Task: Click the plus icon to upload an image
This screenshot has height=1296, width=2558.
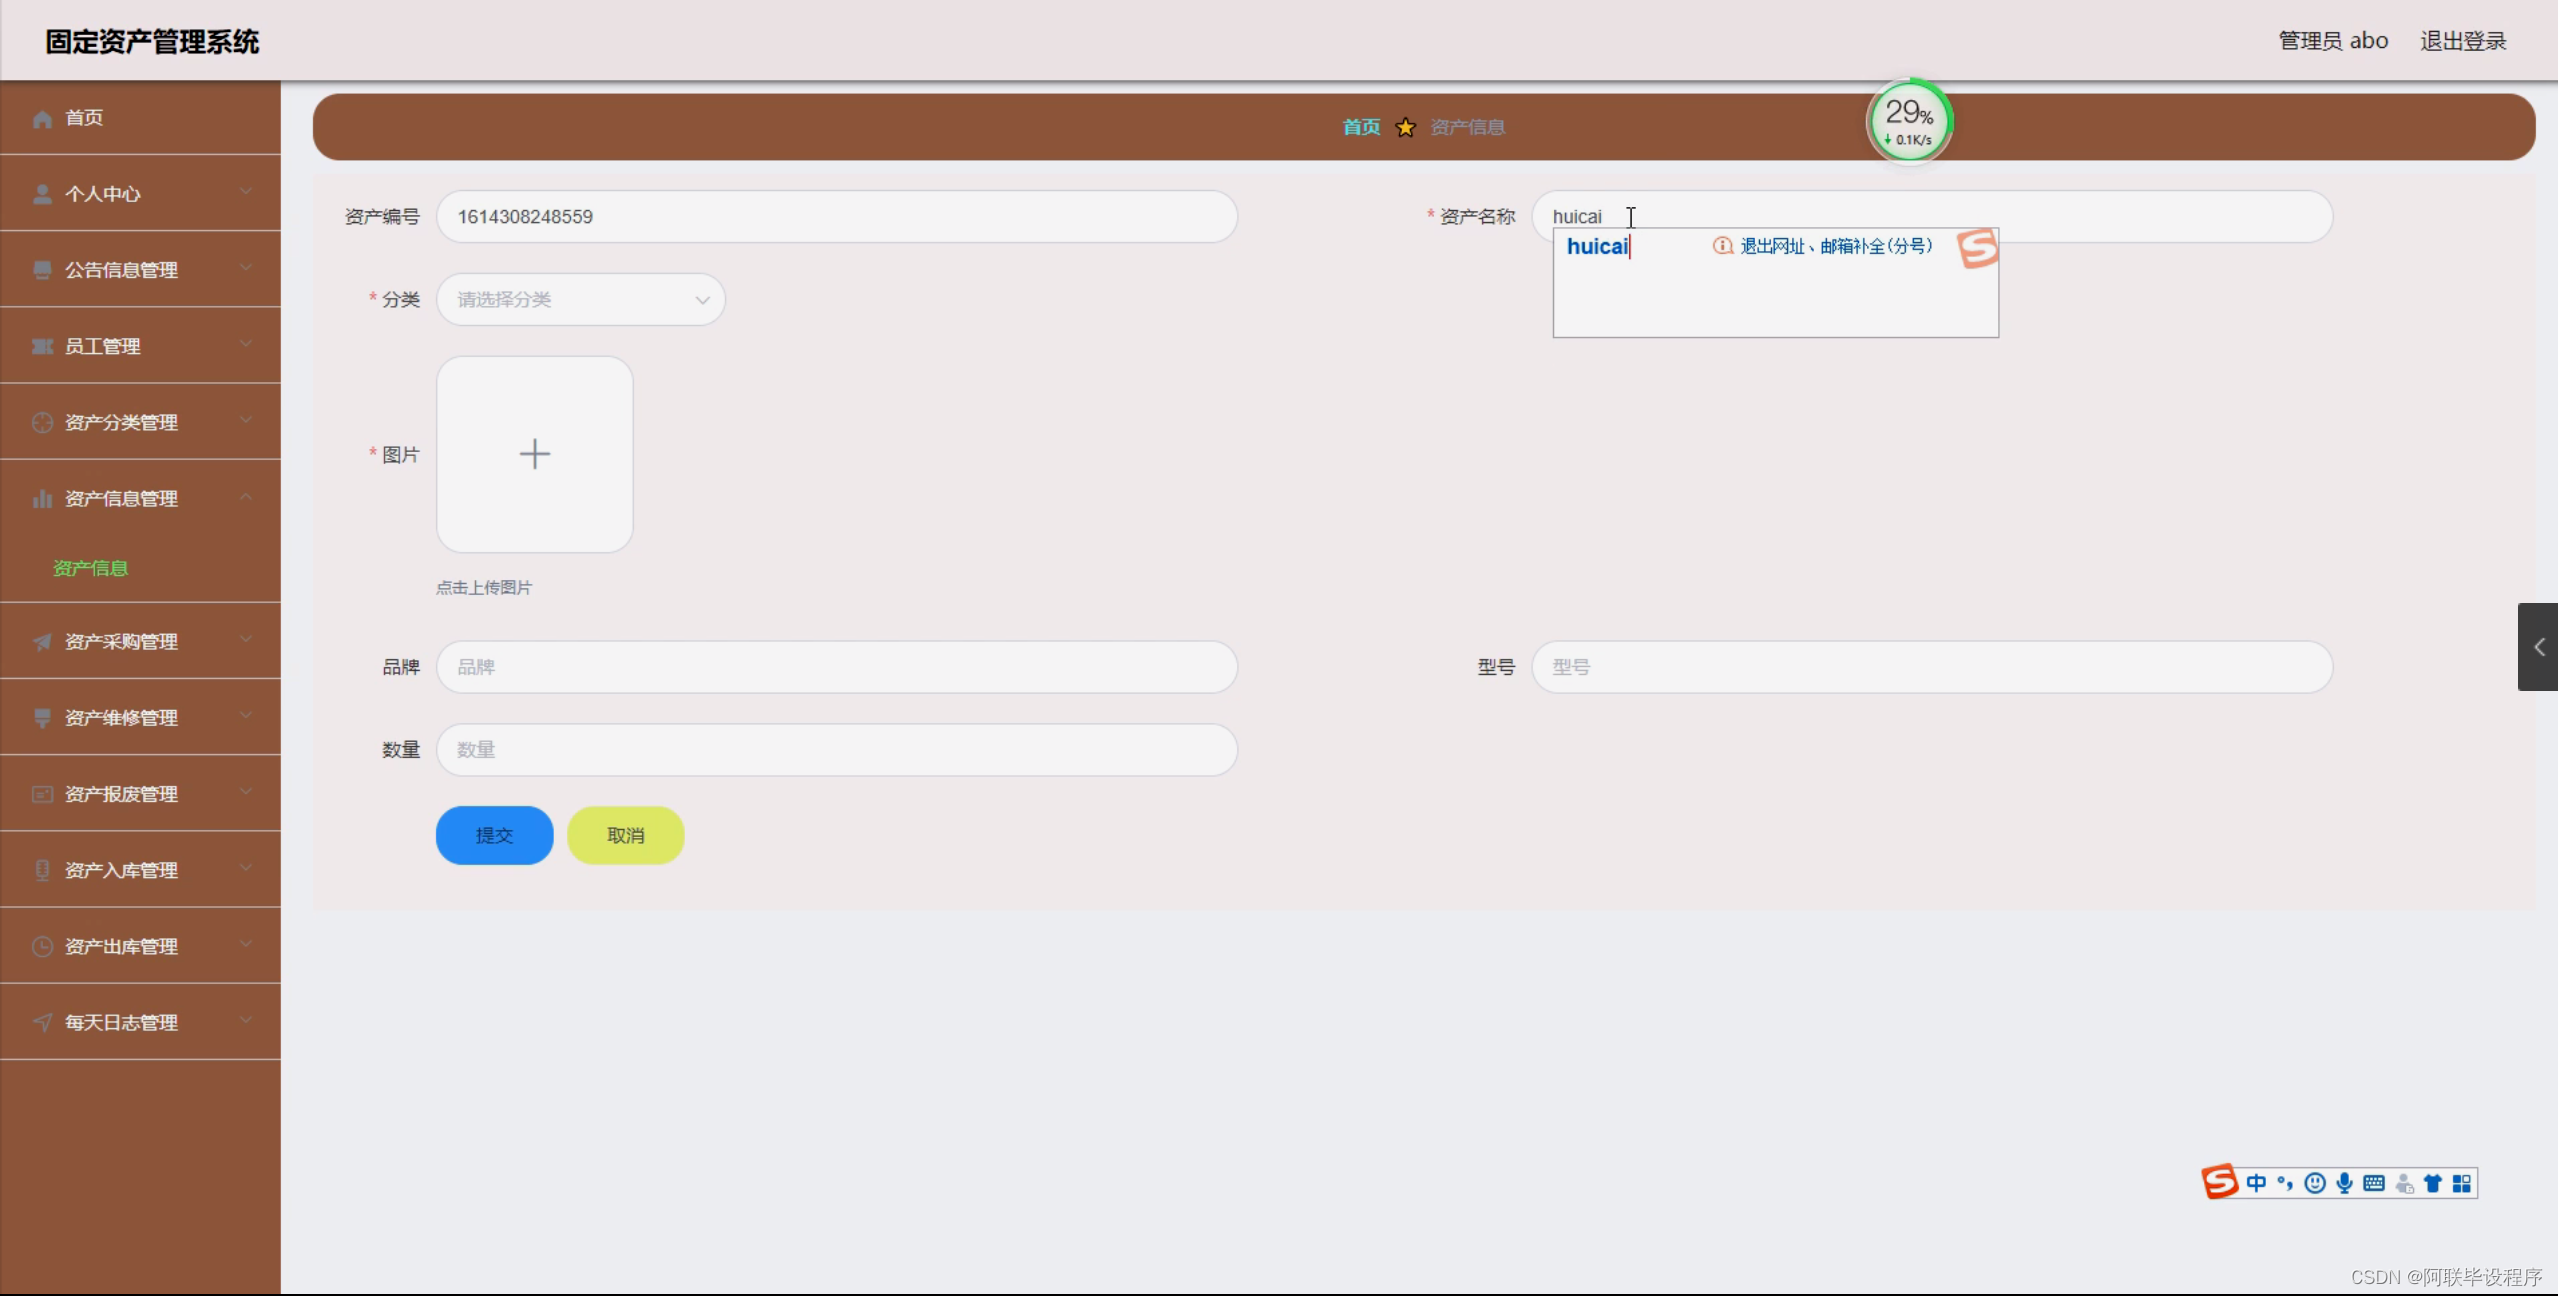Action: pyautogui.click(x=535, y=454)
